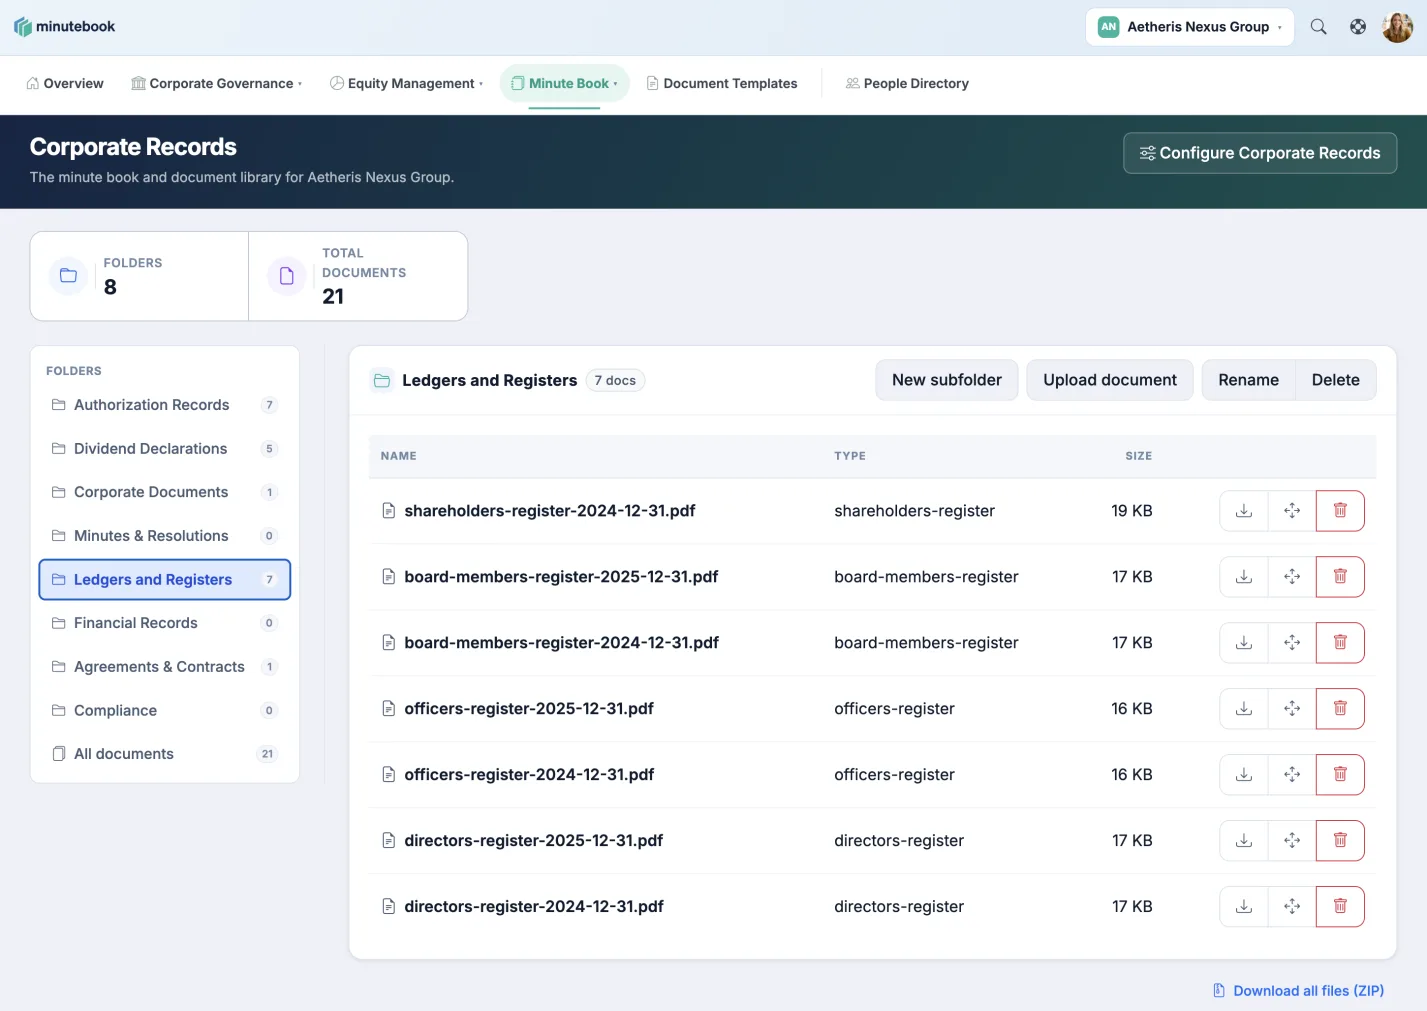Screen dimensions: 1427x1011
Task: Download officers-register-2025-12-31.pdf
Action: coord(1244,709)
